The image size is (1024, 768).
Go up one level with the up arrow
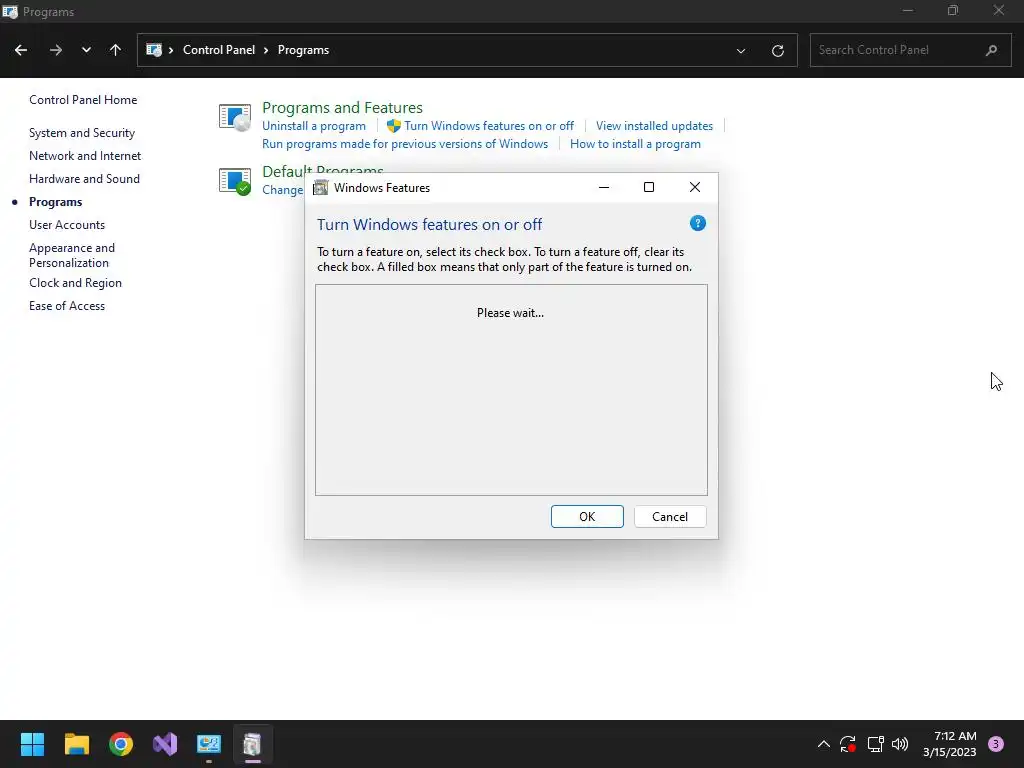tap(116, 50)
